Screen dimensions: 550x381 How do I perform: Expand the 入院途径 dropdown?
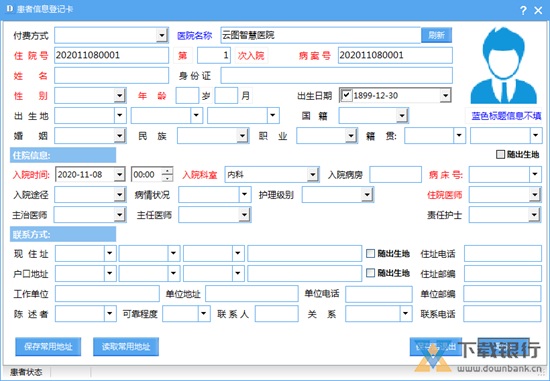pyautogui.click(x=120, y=195)
